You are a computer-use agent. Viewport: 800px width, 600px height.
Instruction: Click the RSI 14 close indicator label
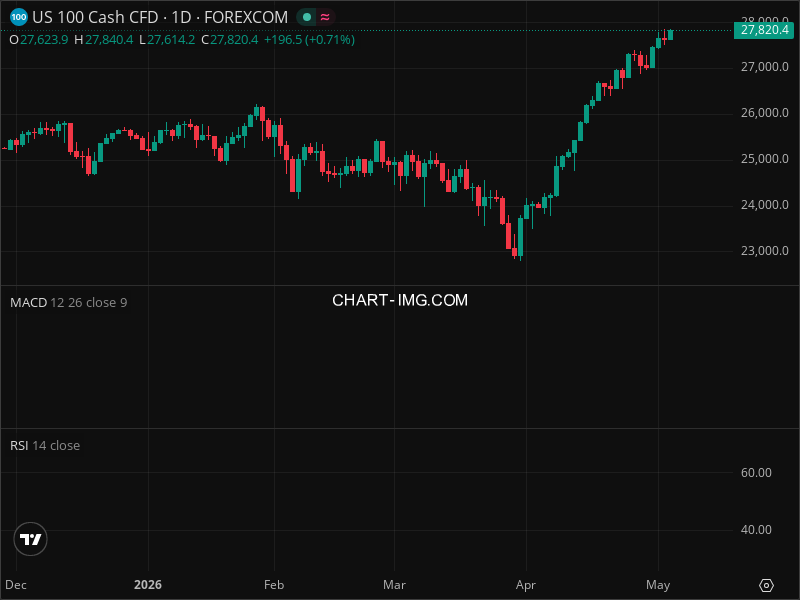(x=45, y=445)
